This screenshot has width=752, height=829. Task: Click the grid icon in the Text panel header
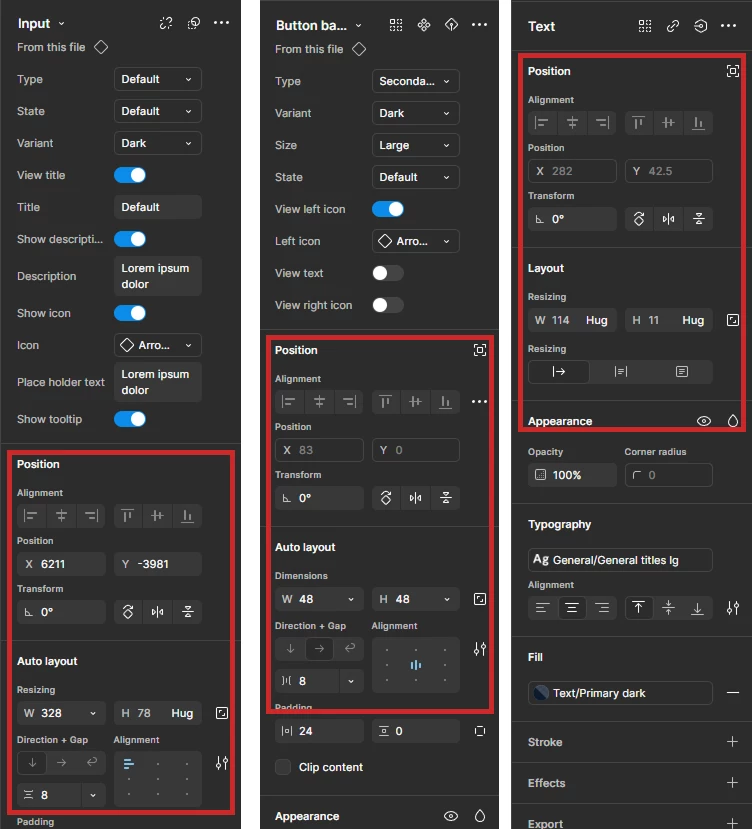click(x=645, y=26)
